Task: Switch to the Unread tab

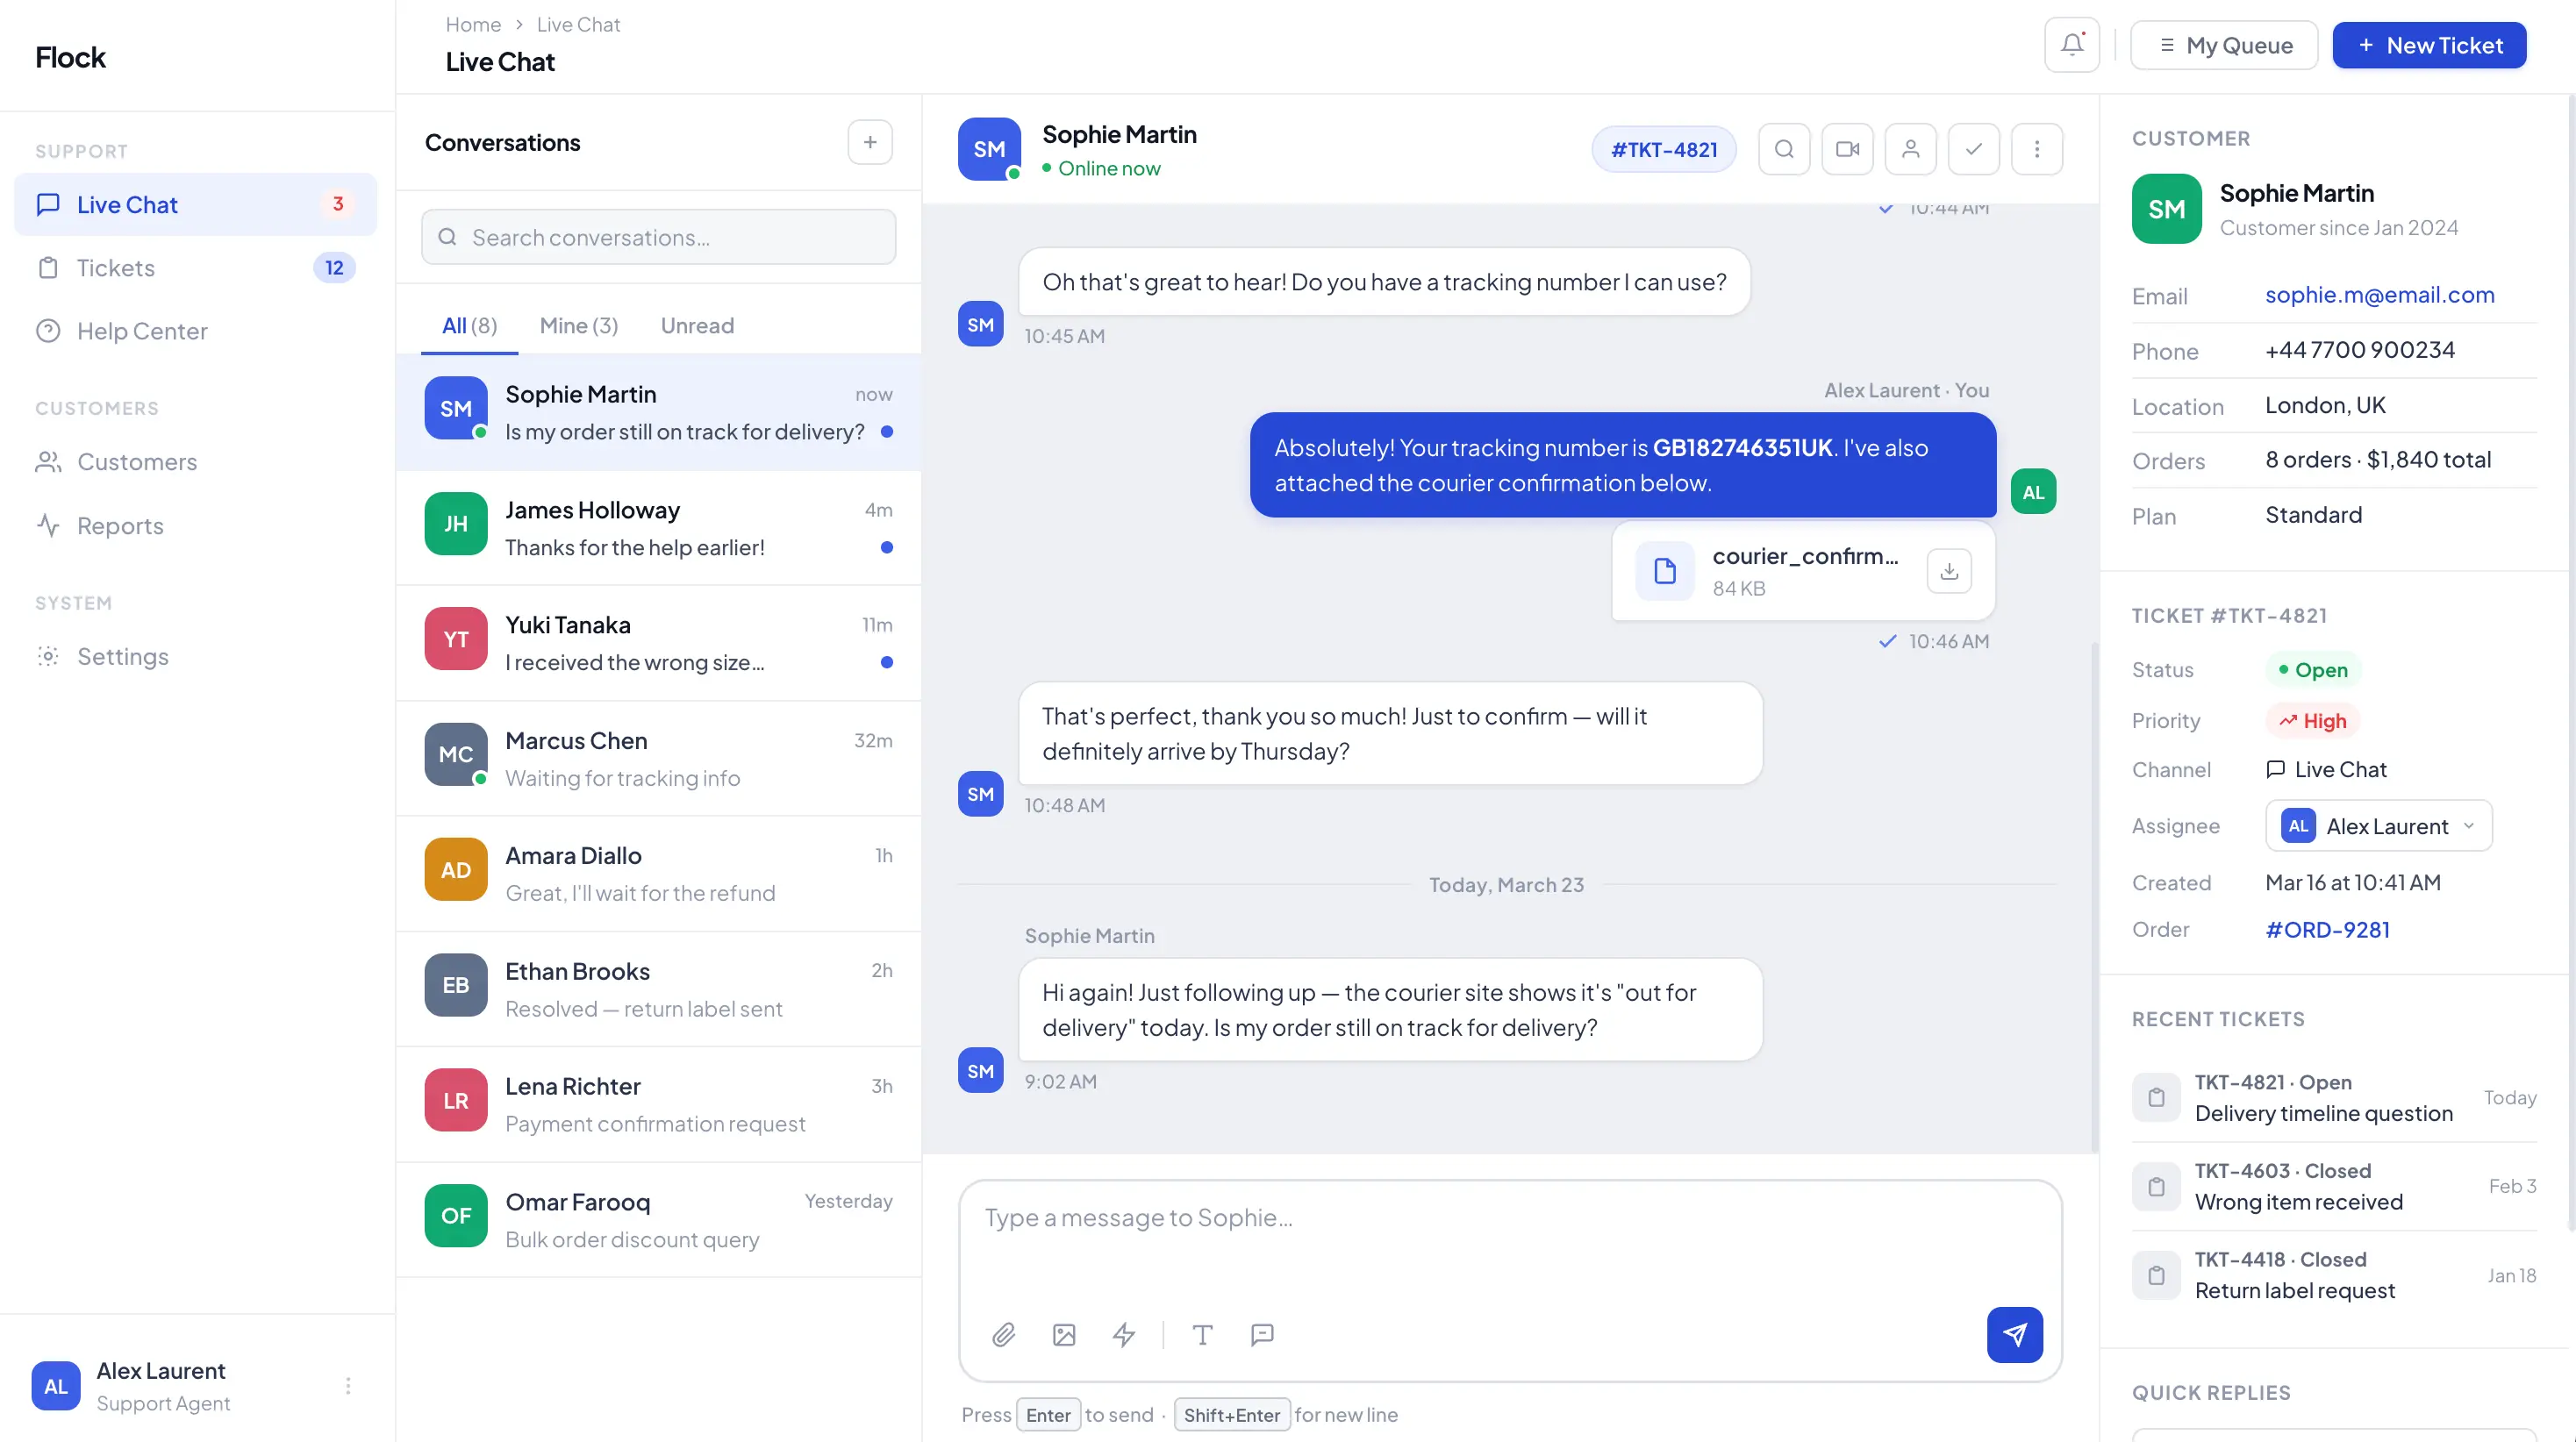Action: click(x=697, y=326)
